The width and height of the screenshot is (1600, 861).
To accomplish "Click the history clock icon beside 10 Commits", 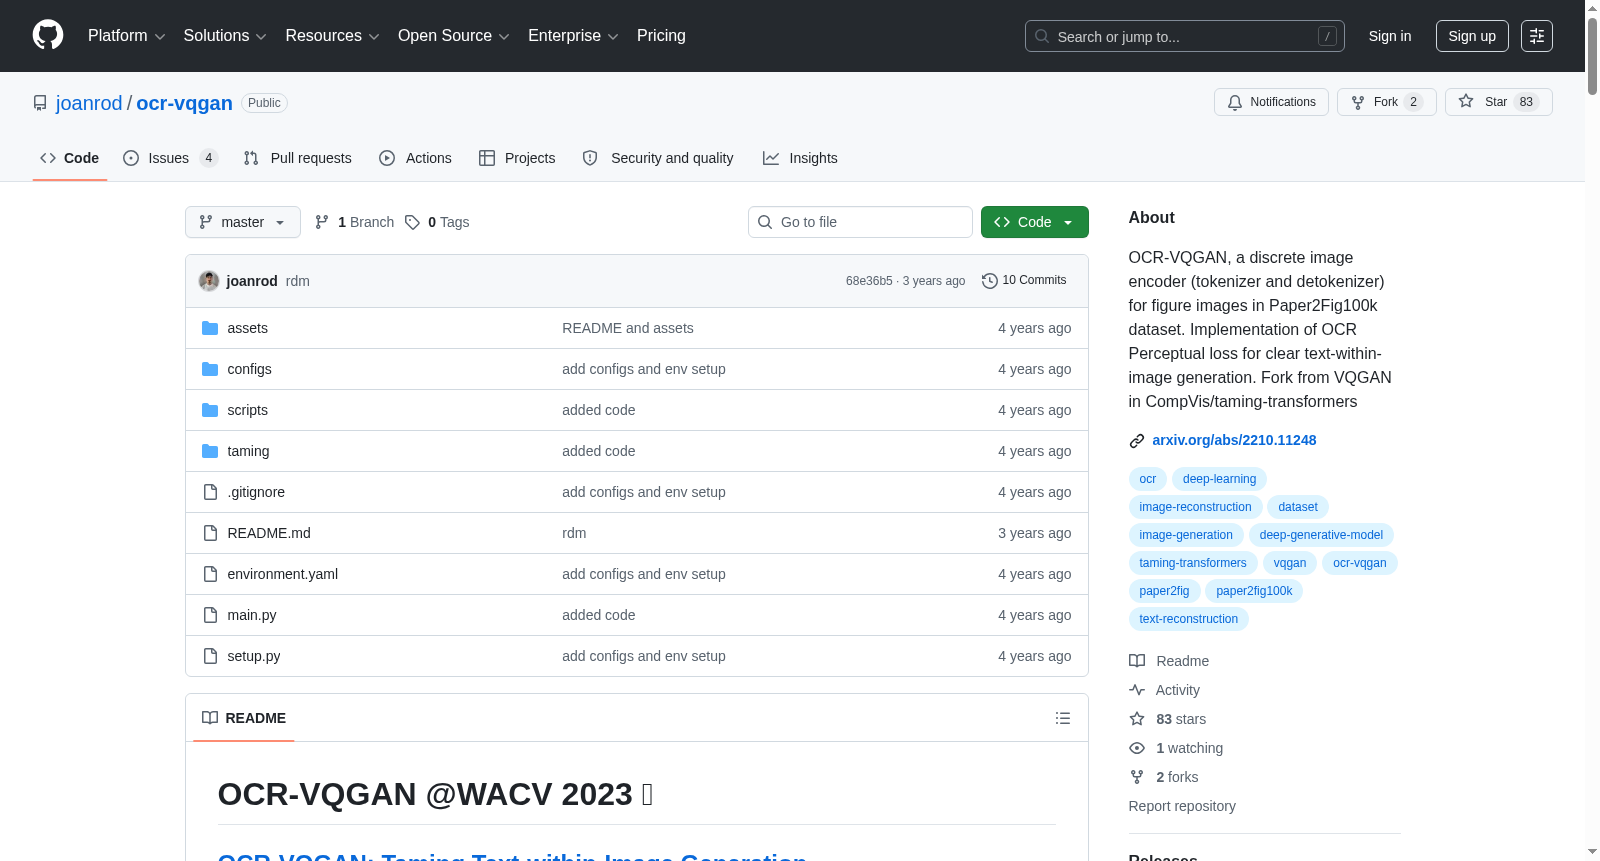I will click(x=990, y=281).
